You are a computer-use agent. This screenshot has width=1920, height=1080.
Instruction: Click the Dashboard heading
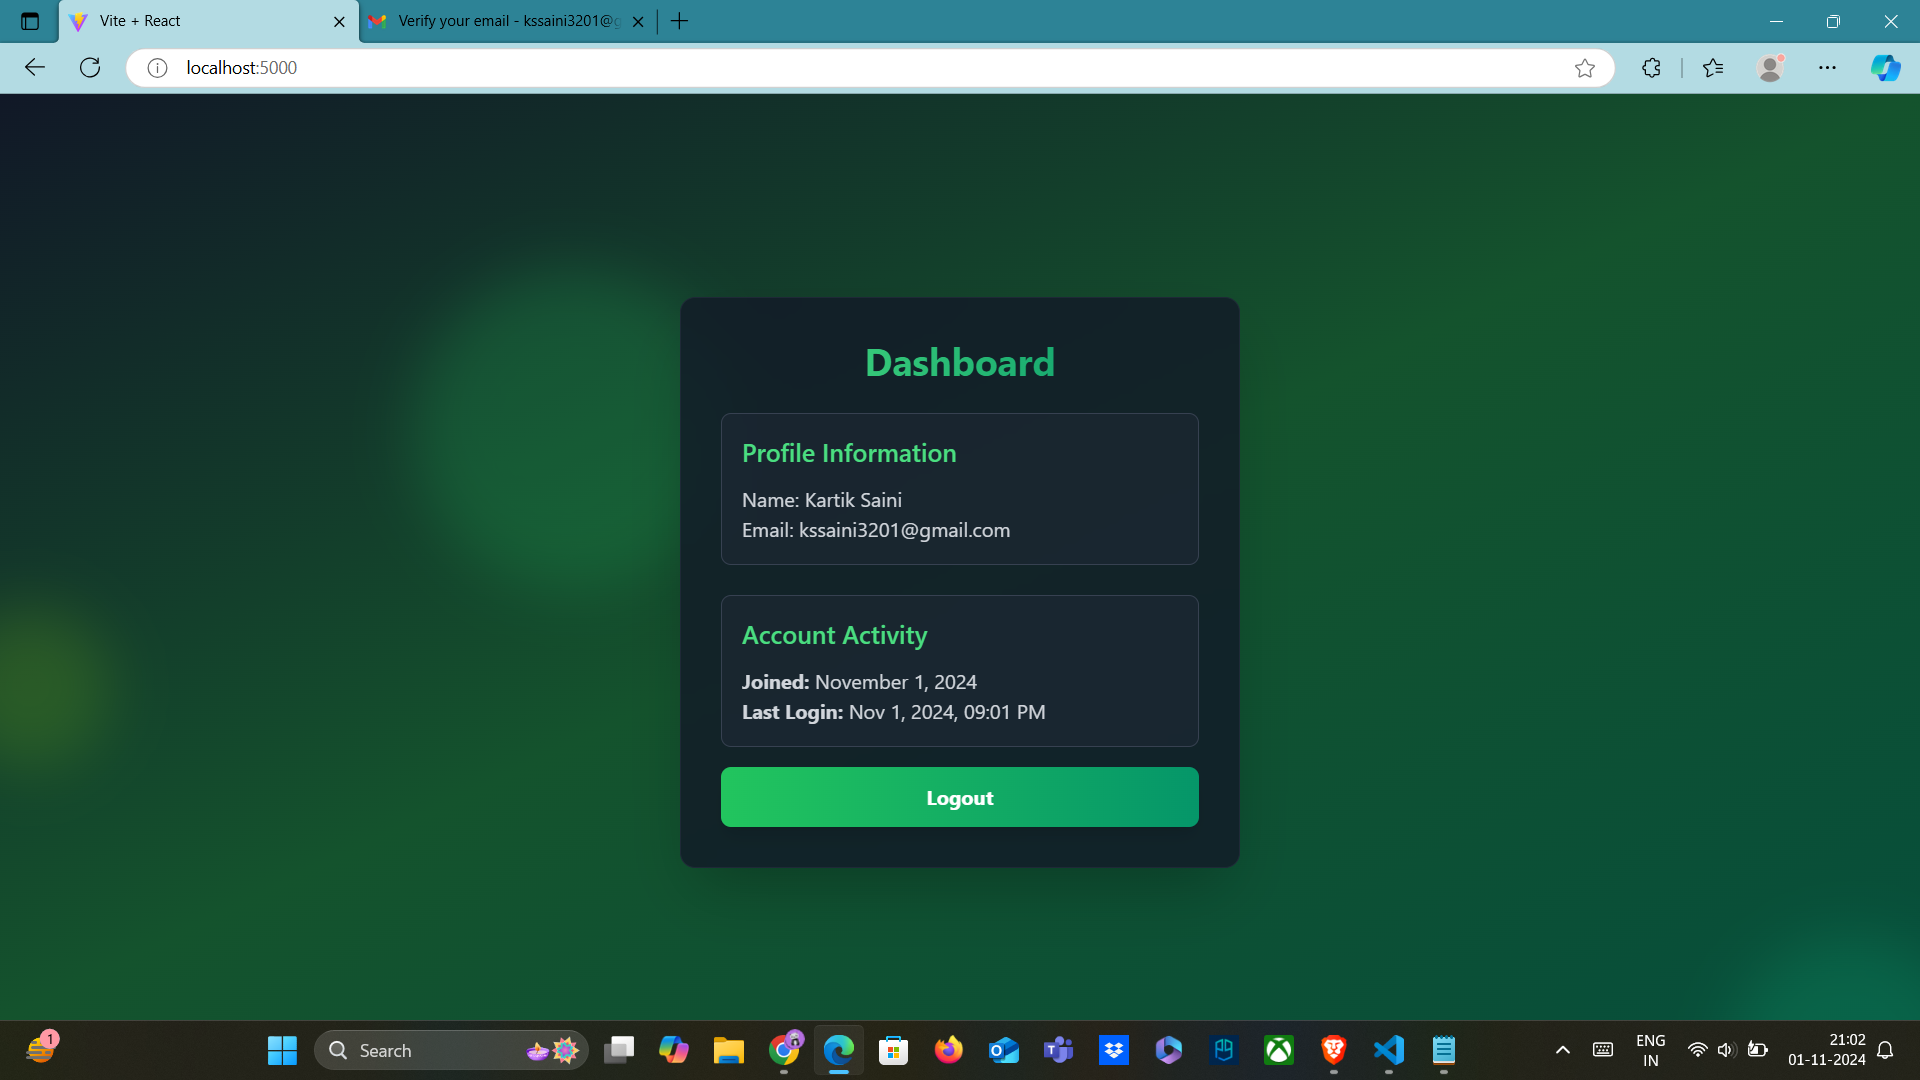pyautogui.click(x=959, y=362)
